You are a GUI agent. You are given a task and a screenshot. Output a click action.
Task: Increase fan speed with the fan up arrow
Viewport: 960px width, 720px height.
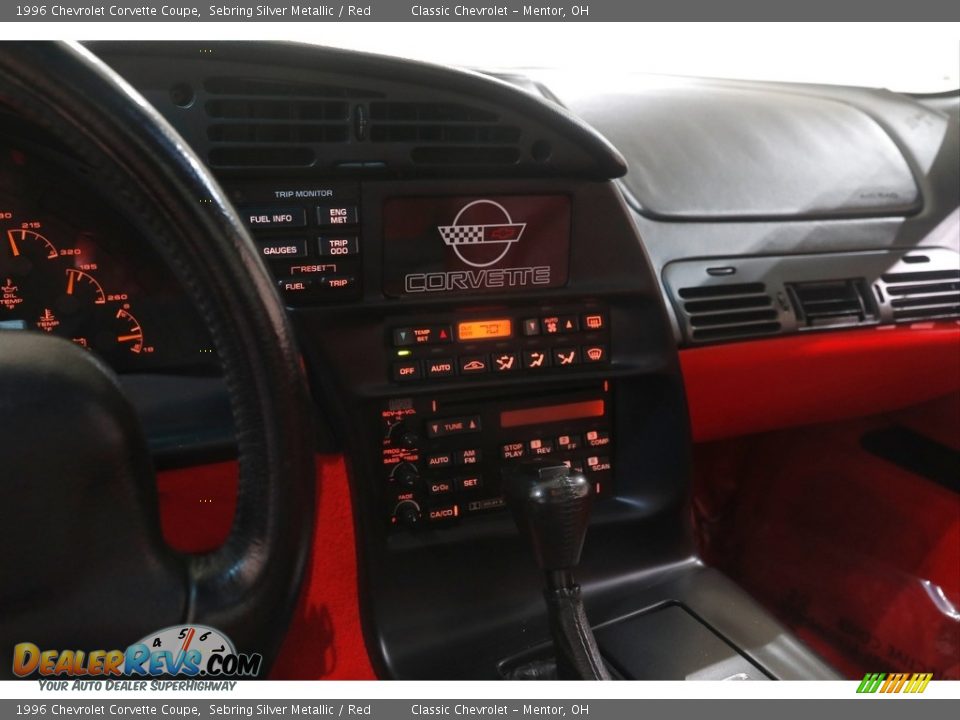click(569, 324)
